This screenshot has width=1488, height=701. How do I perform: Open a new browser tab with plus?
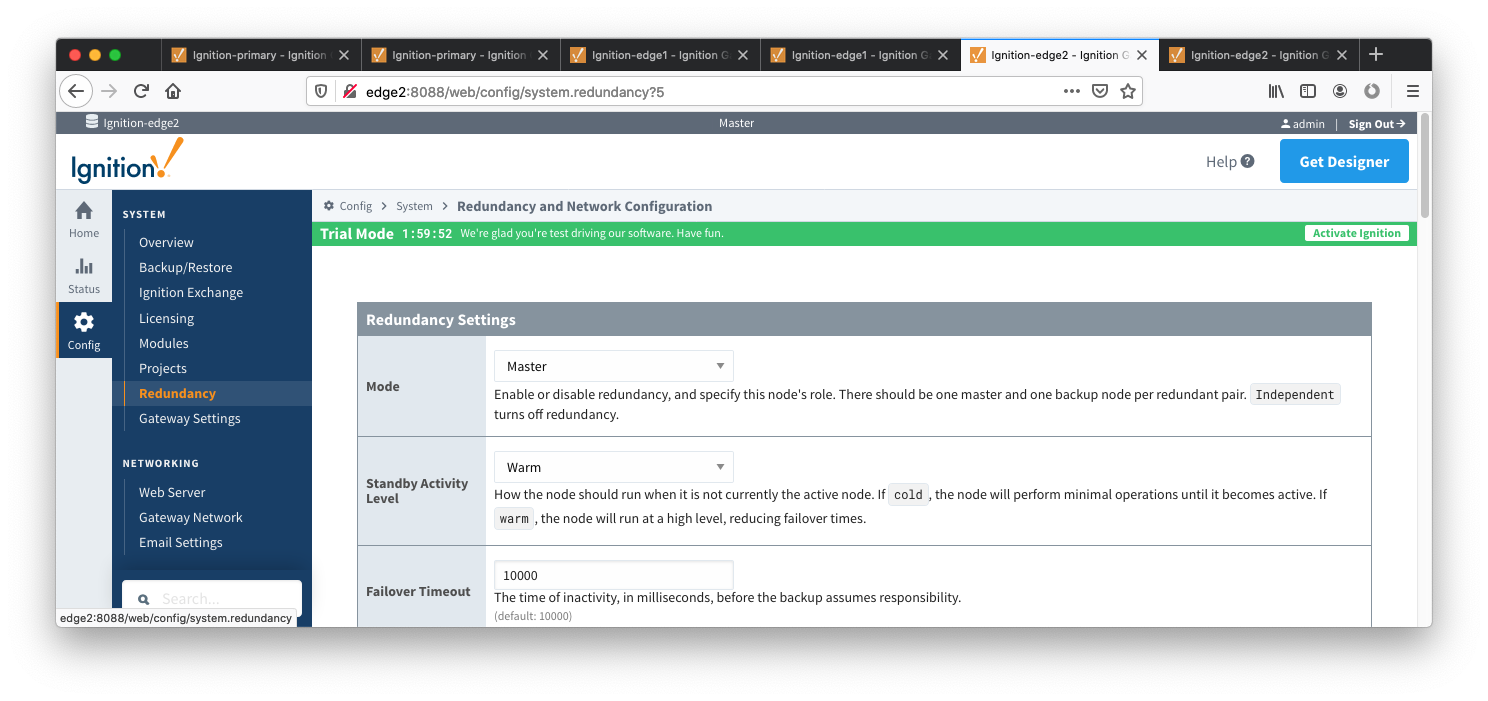[1376, 54]
